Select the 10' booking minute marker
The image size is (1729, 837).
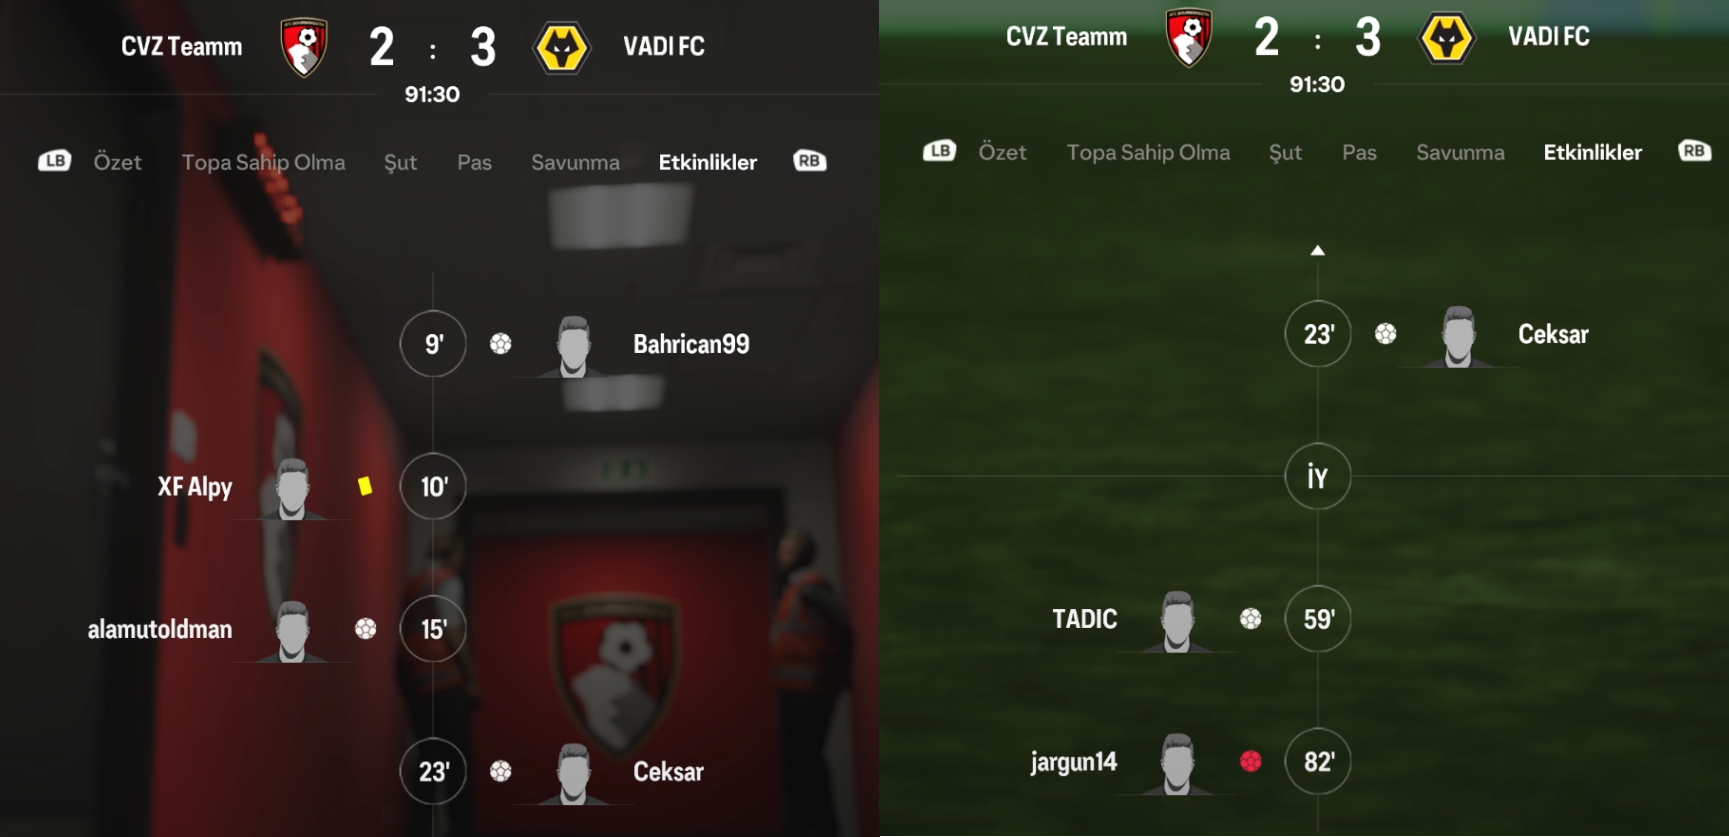[x=433, y=486]
